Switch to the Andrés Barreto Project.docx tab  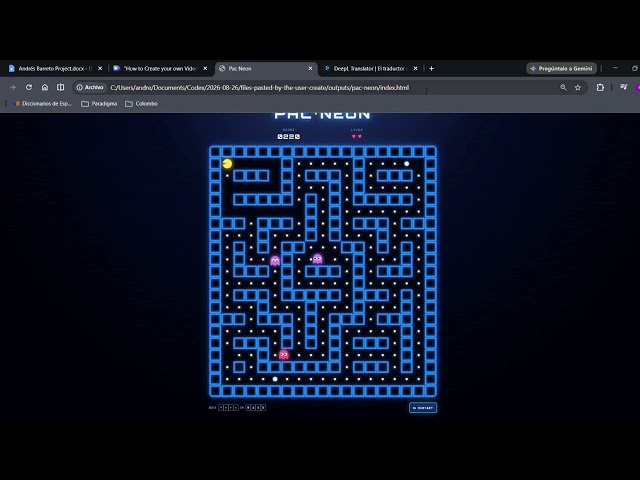point(55,69)
